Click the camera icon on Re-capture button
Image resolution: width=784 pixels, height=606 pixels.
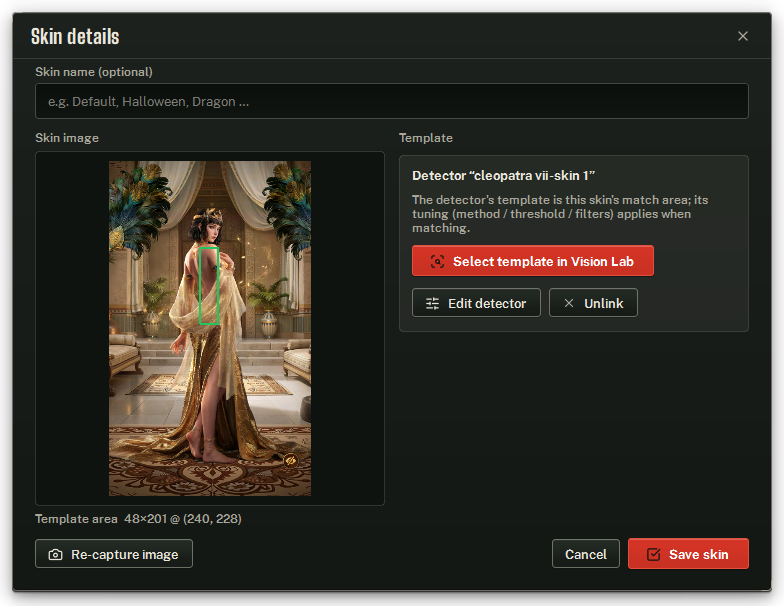56,554
